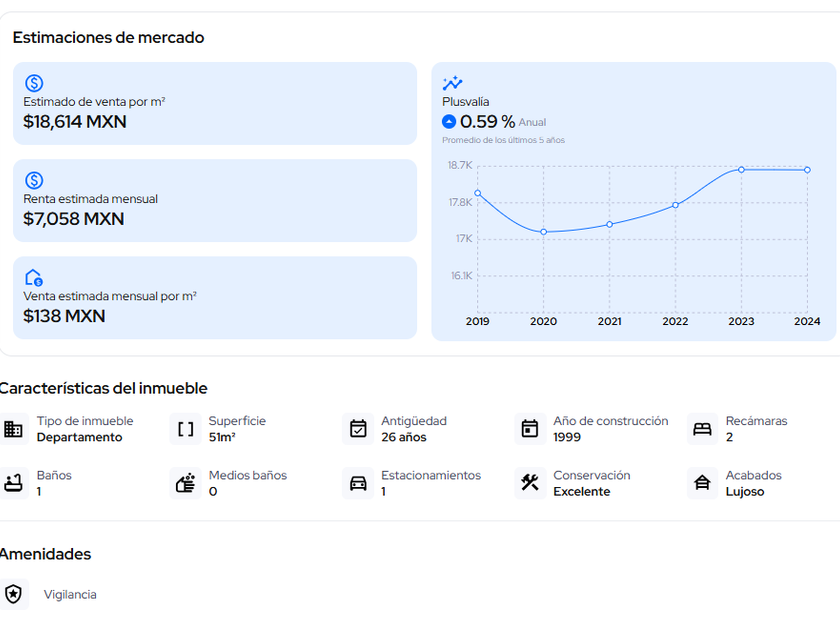Click the $18,614 MXN sale estimate card
The width and height of the screenshot is (840, 630).
214,103
